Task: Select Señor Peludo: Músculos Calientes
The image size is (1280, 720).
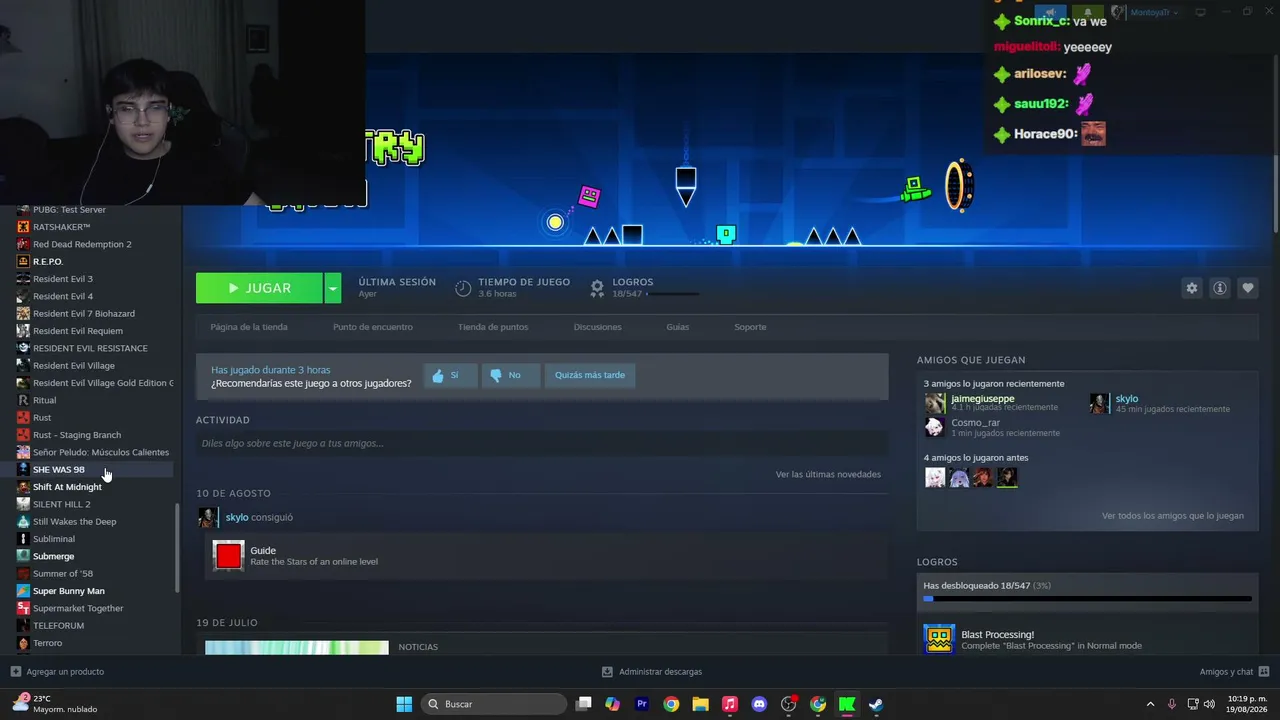Action: click(101, 452)
